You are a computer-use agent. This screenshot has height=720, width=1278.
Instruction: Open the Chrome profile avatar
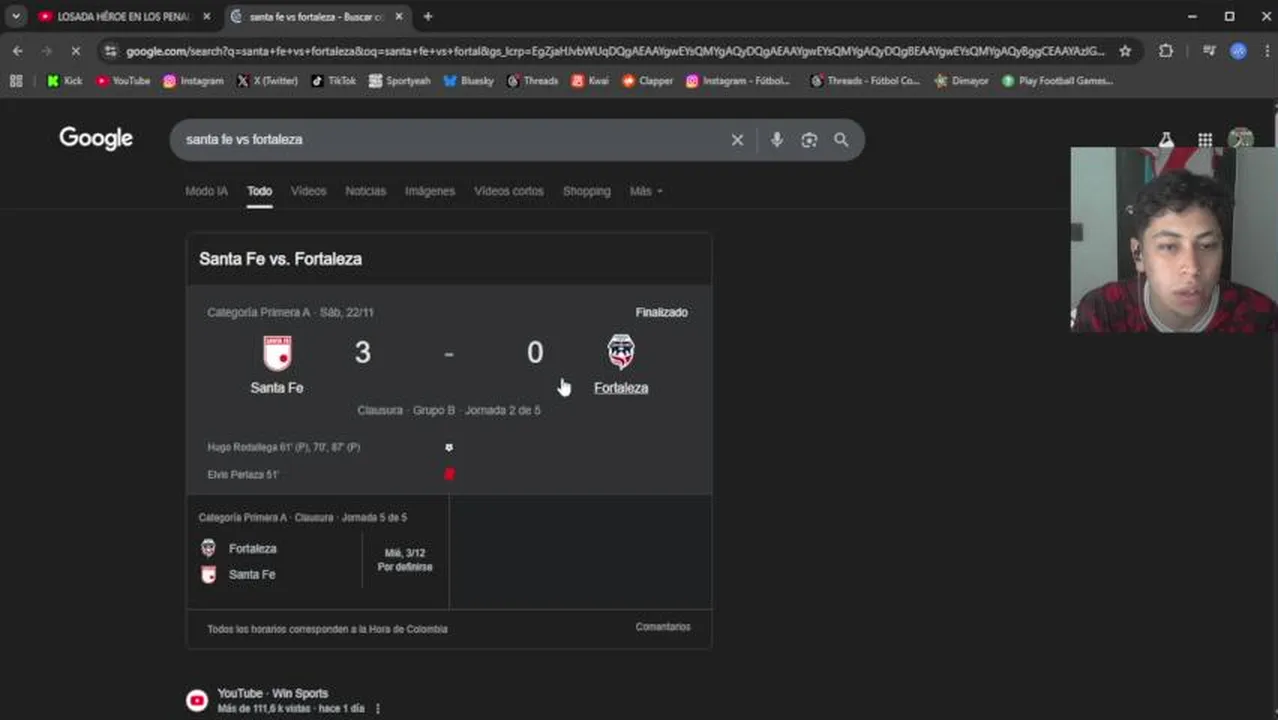[1239, 51]
